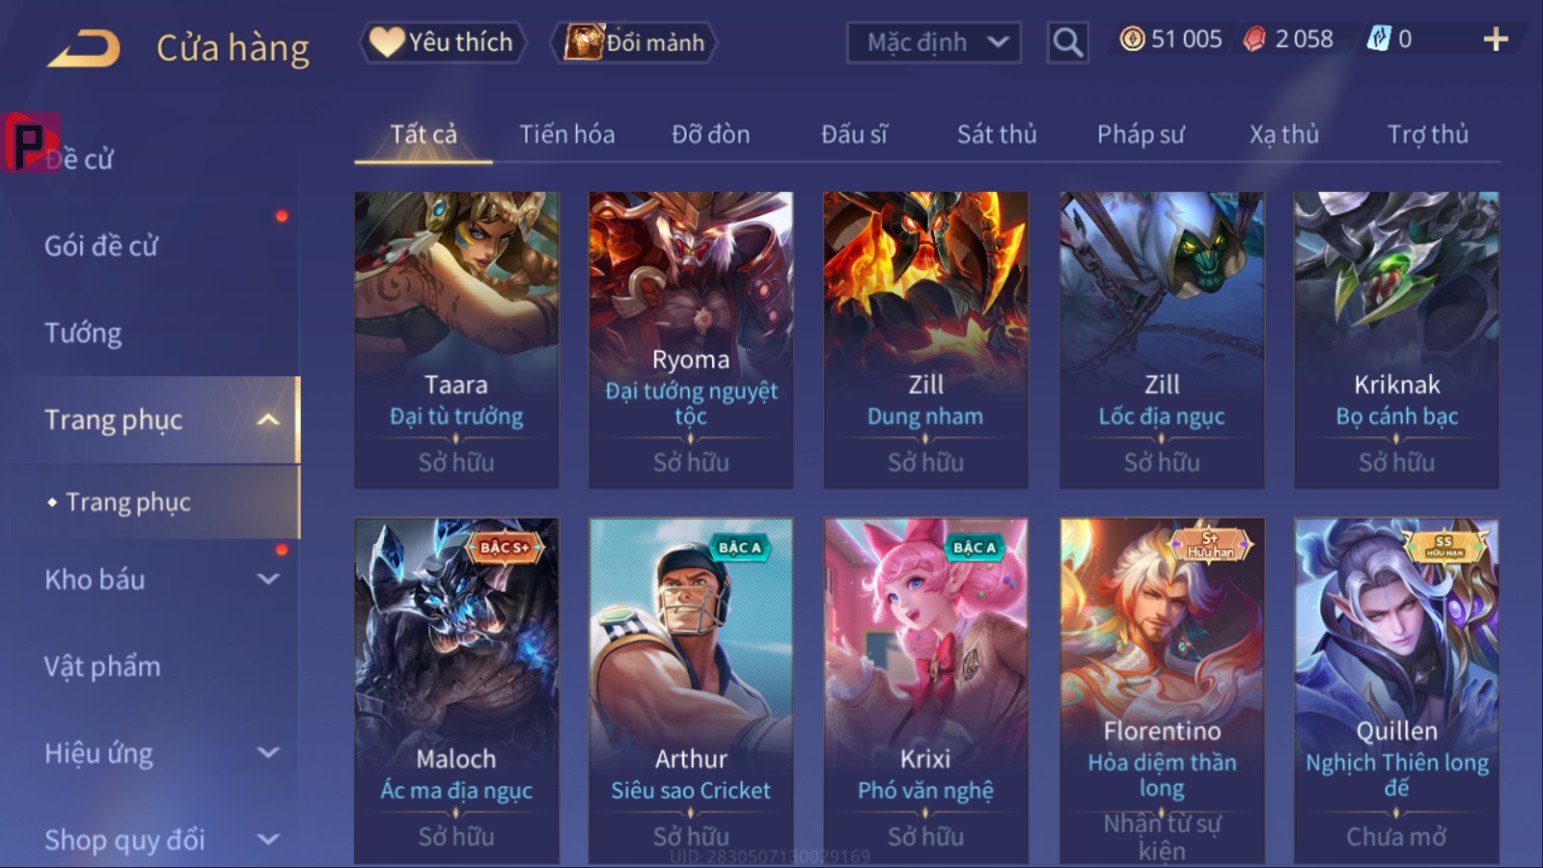Tap the gold coin currency icon
1543x868 pixels.
(x=1132, y=39)
